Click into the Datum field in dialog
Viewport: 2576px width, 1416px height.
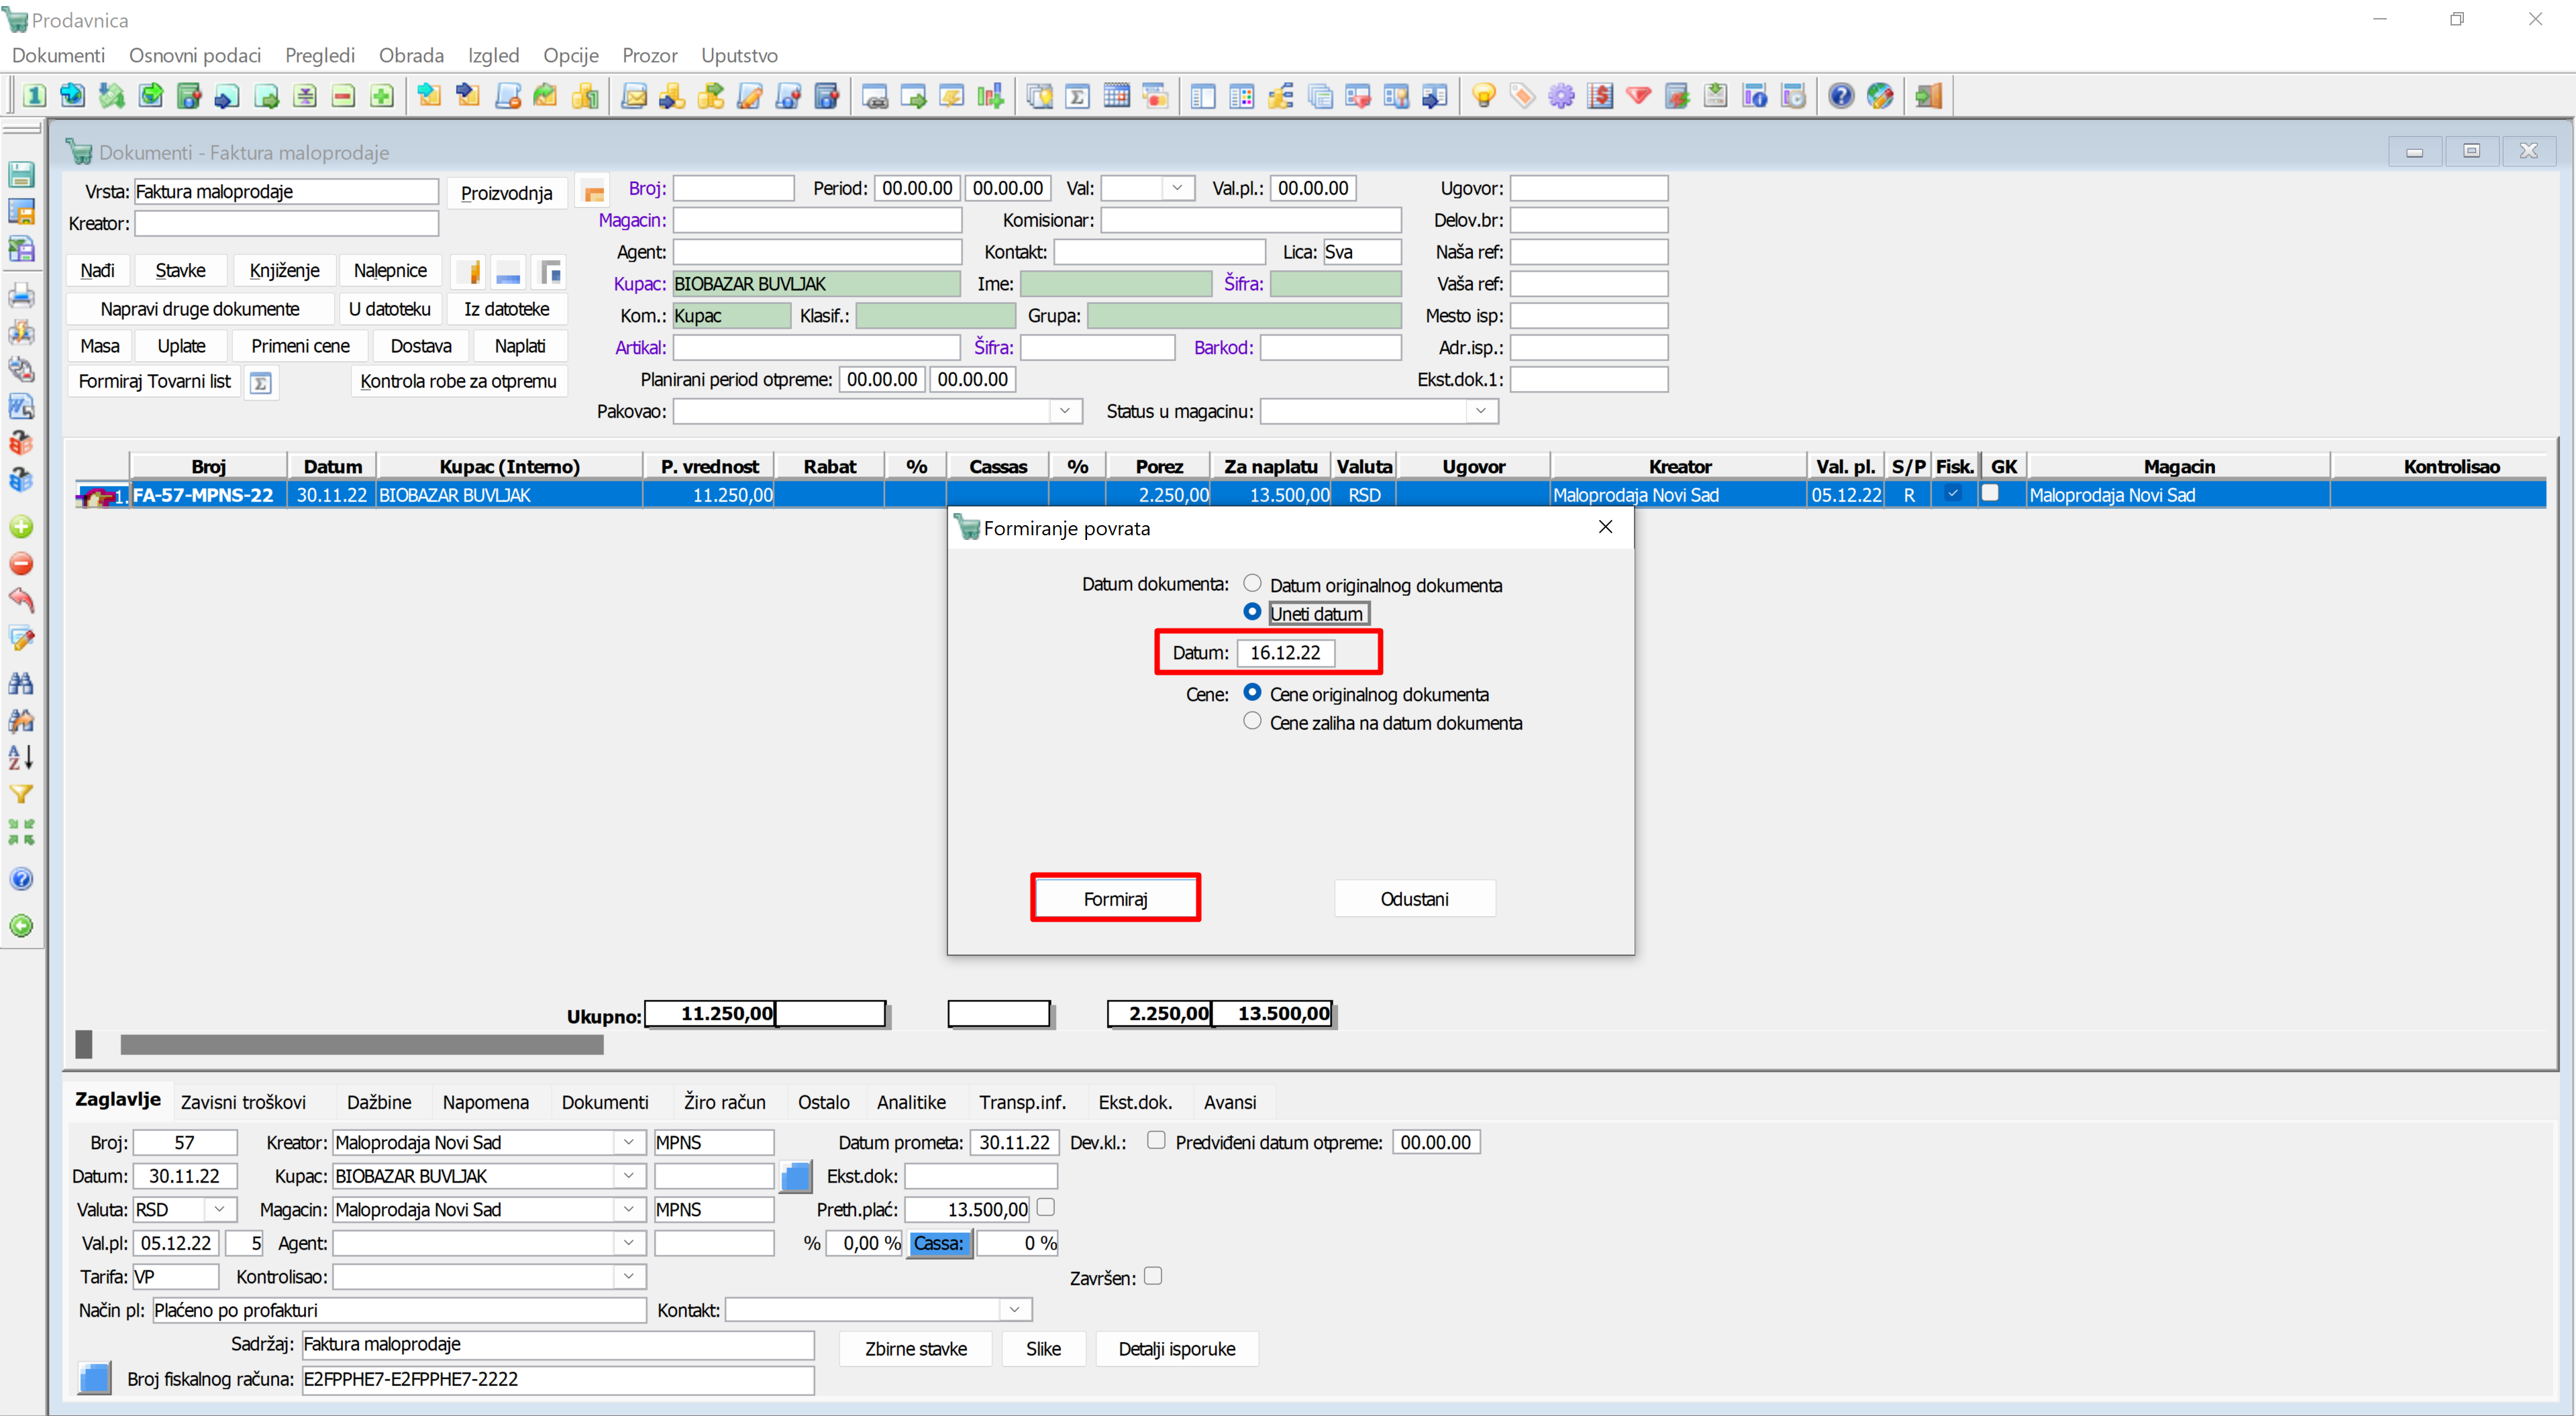[x=1285, y=652]
